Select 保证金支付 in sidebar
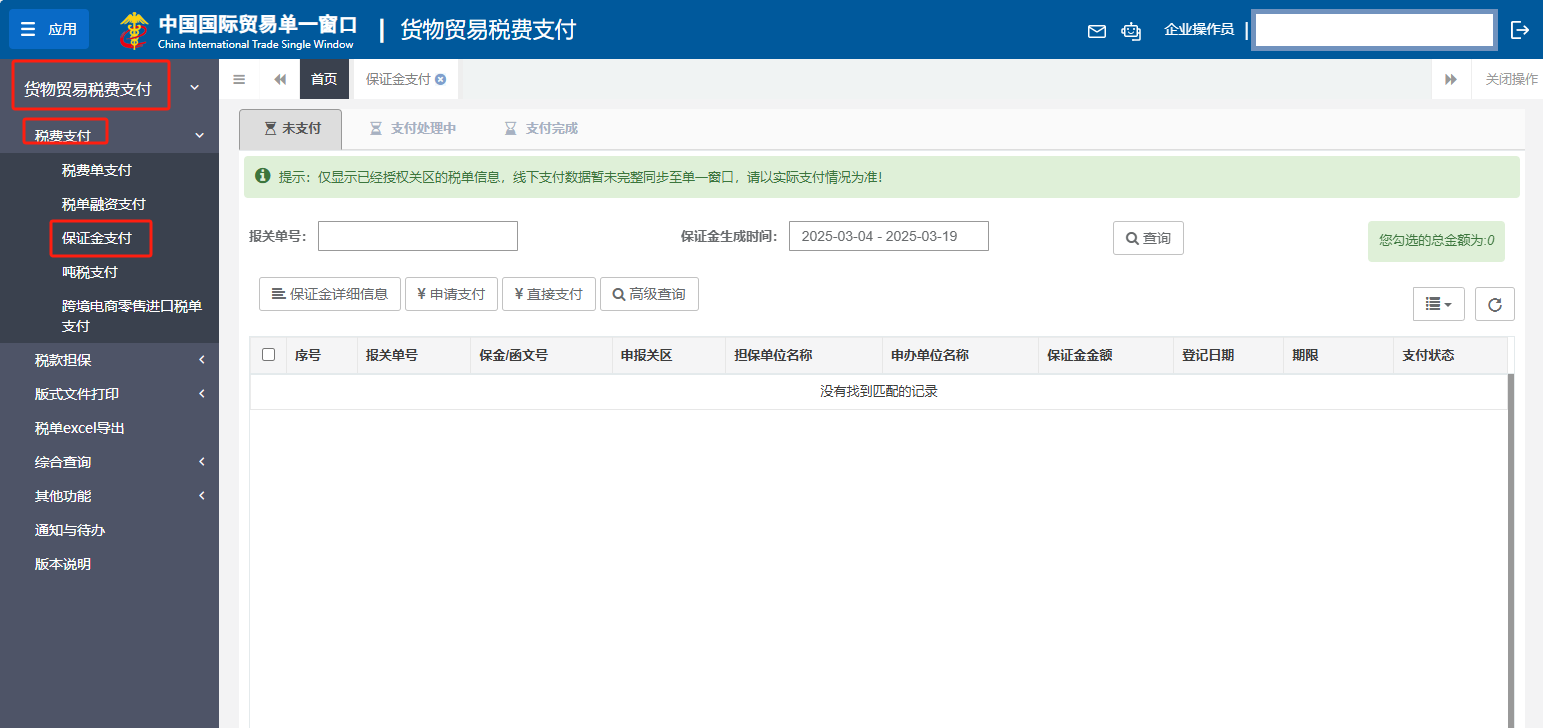 (x=96, y=238)
